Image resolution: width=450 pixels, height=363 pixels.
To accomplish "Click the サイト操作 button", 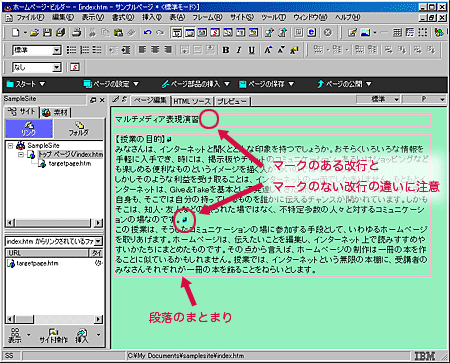I will (x=53, y=335).
